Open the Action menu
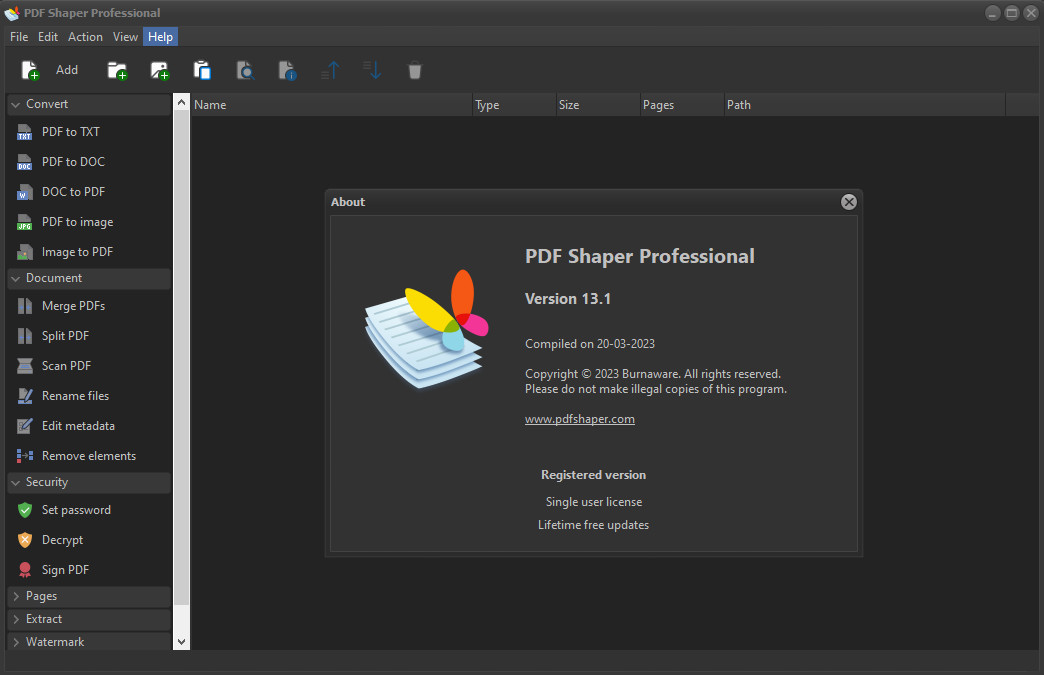1044x675 pixels. [85, 37]
